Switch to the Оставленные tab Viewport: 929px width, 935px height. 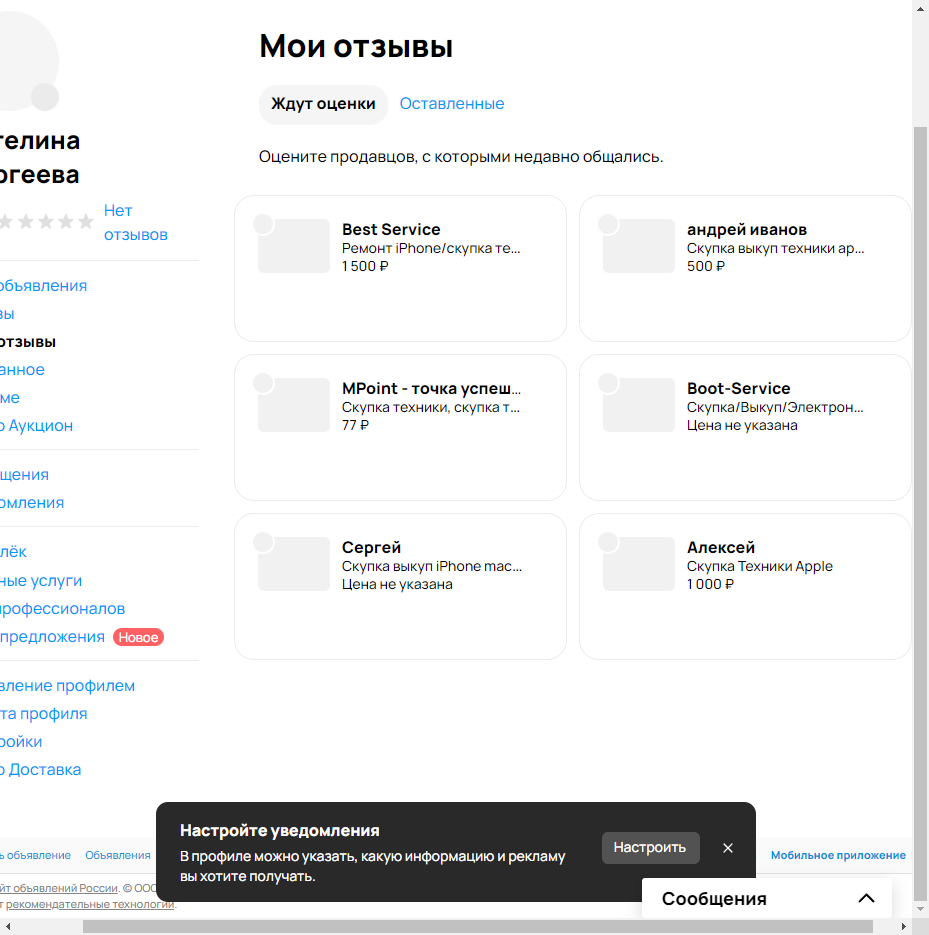[451, 104]
